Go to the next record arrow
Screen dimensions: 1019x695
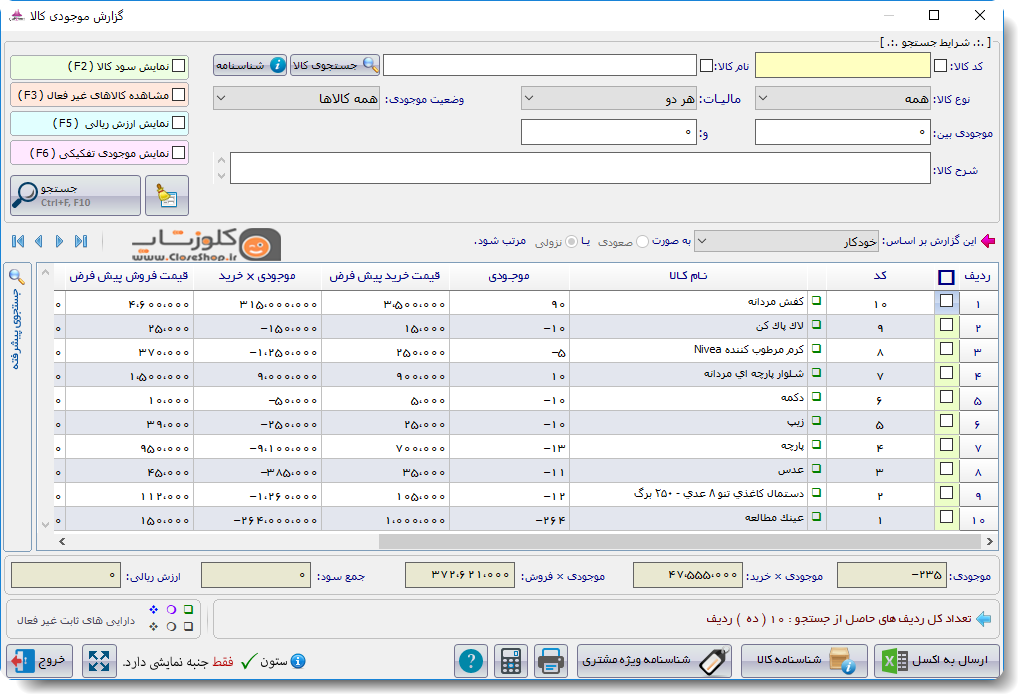59,241
